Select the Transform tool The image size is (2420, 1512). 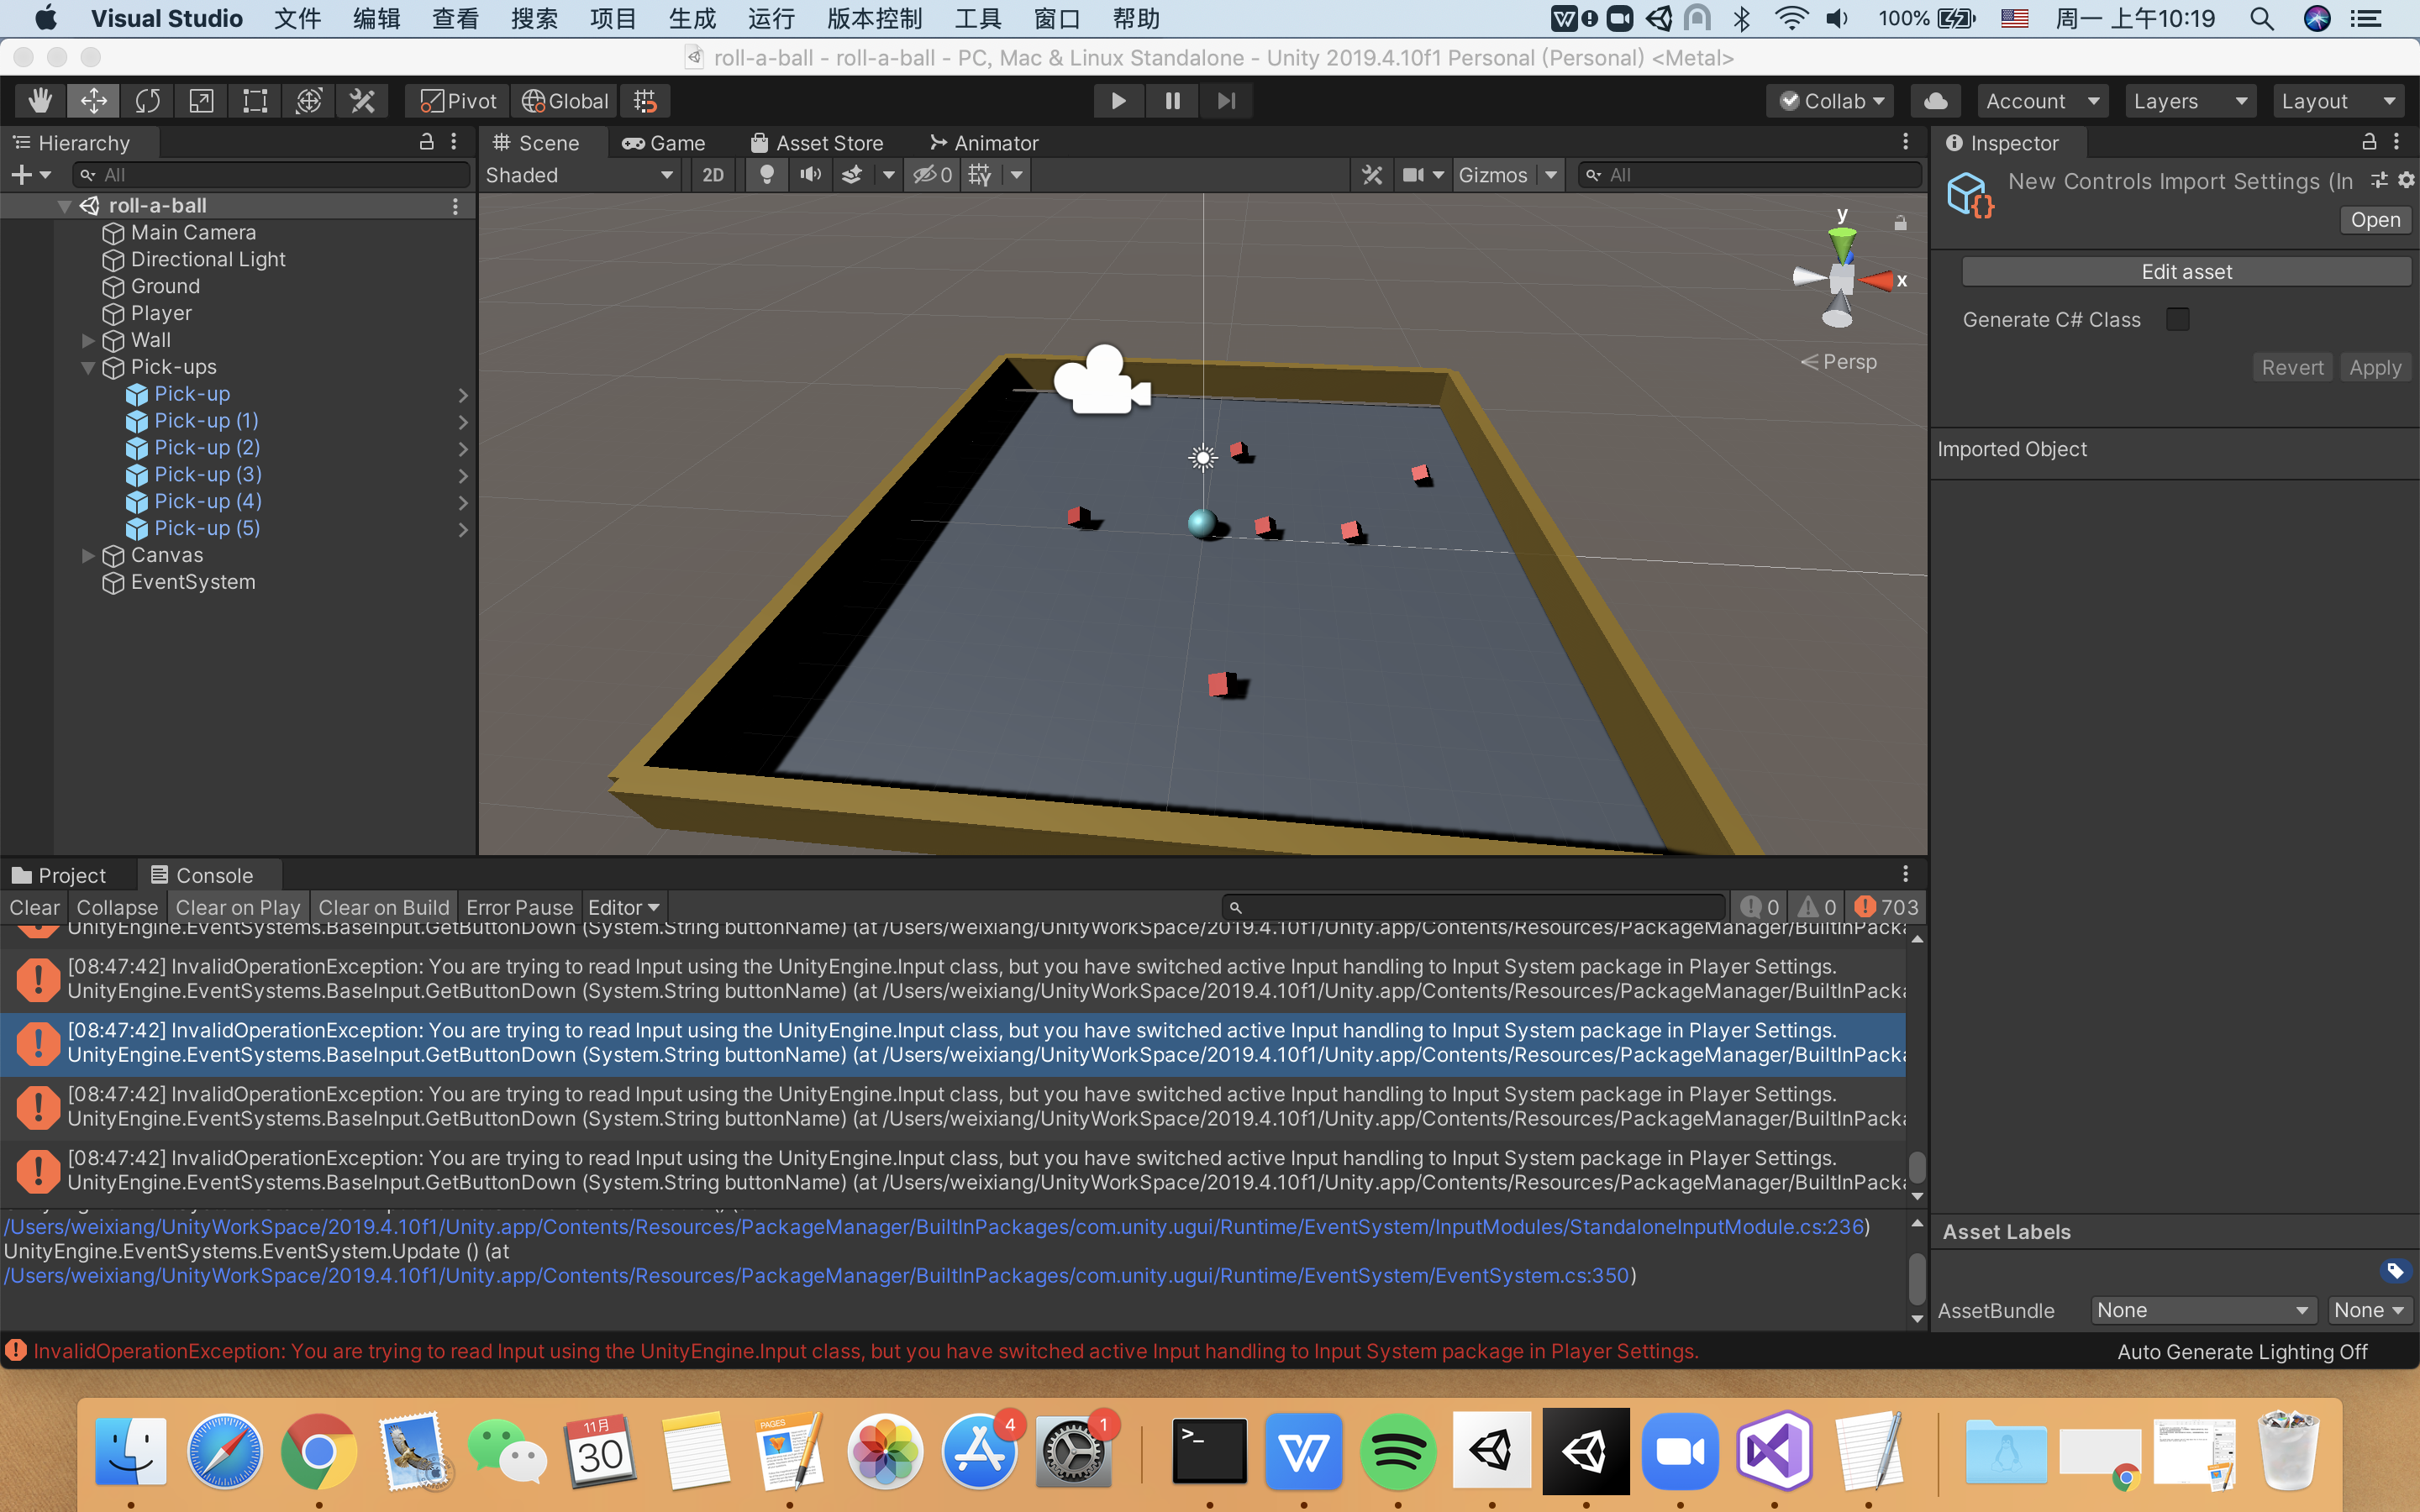(309, 101)
